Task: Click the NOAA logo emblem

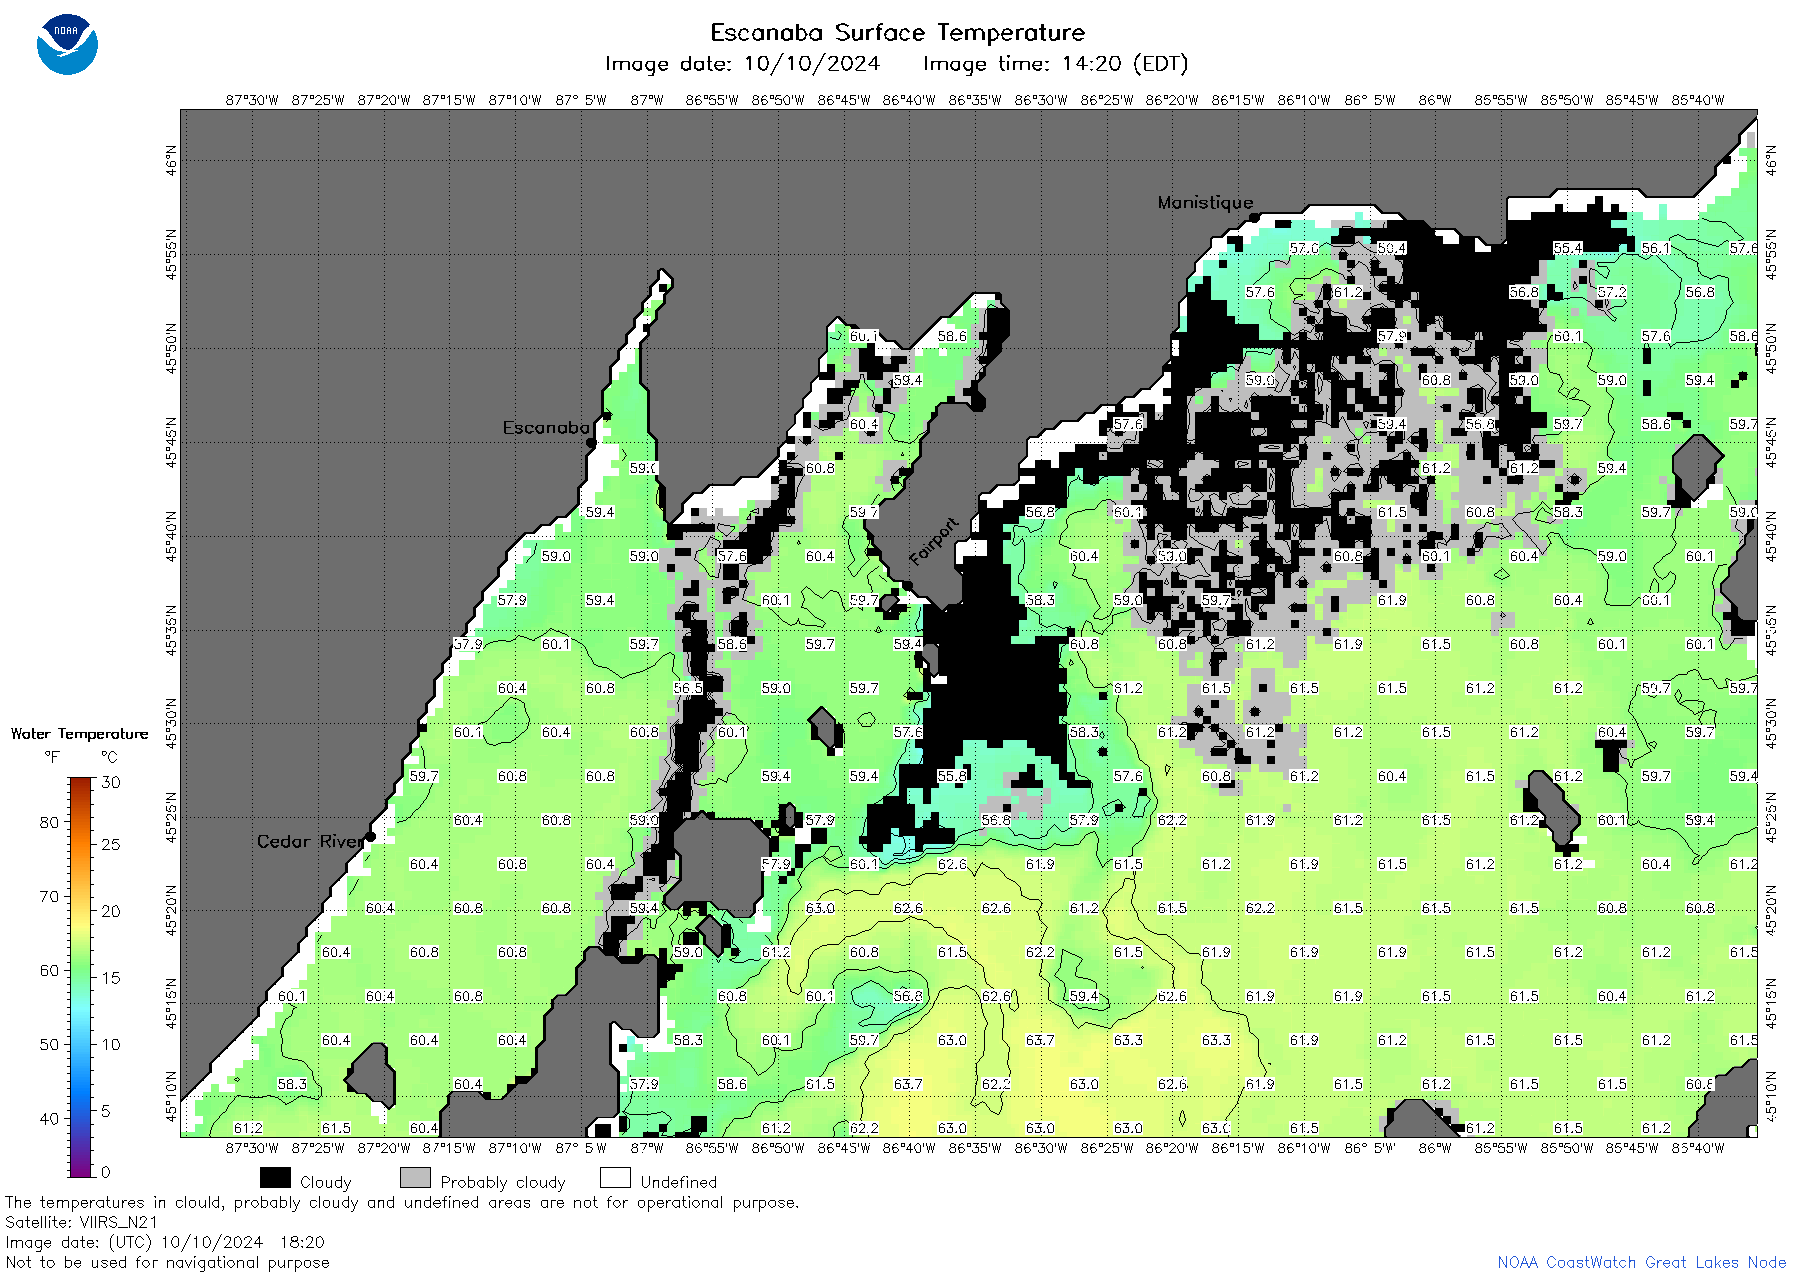Action: [x=67, y=45]
